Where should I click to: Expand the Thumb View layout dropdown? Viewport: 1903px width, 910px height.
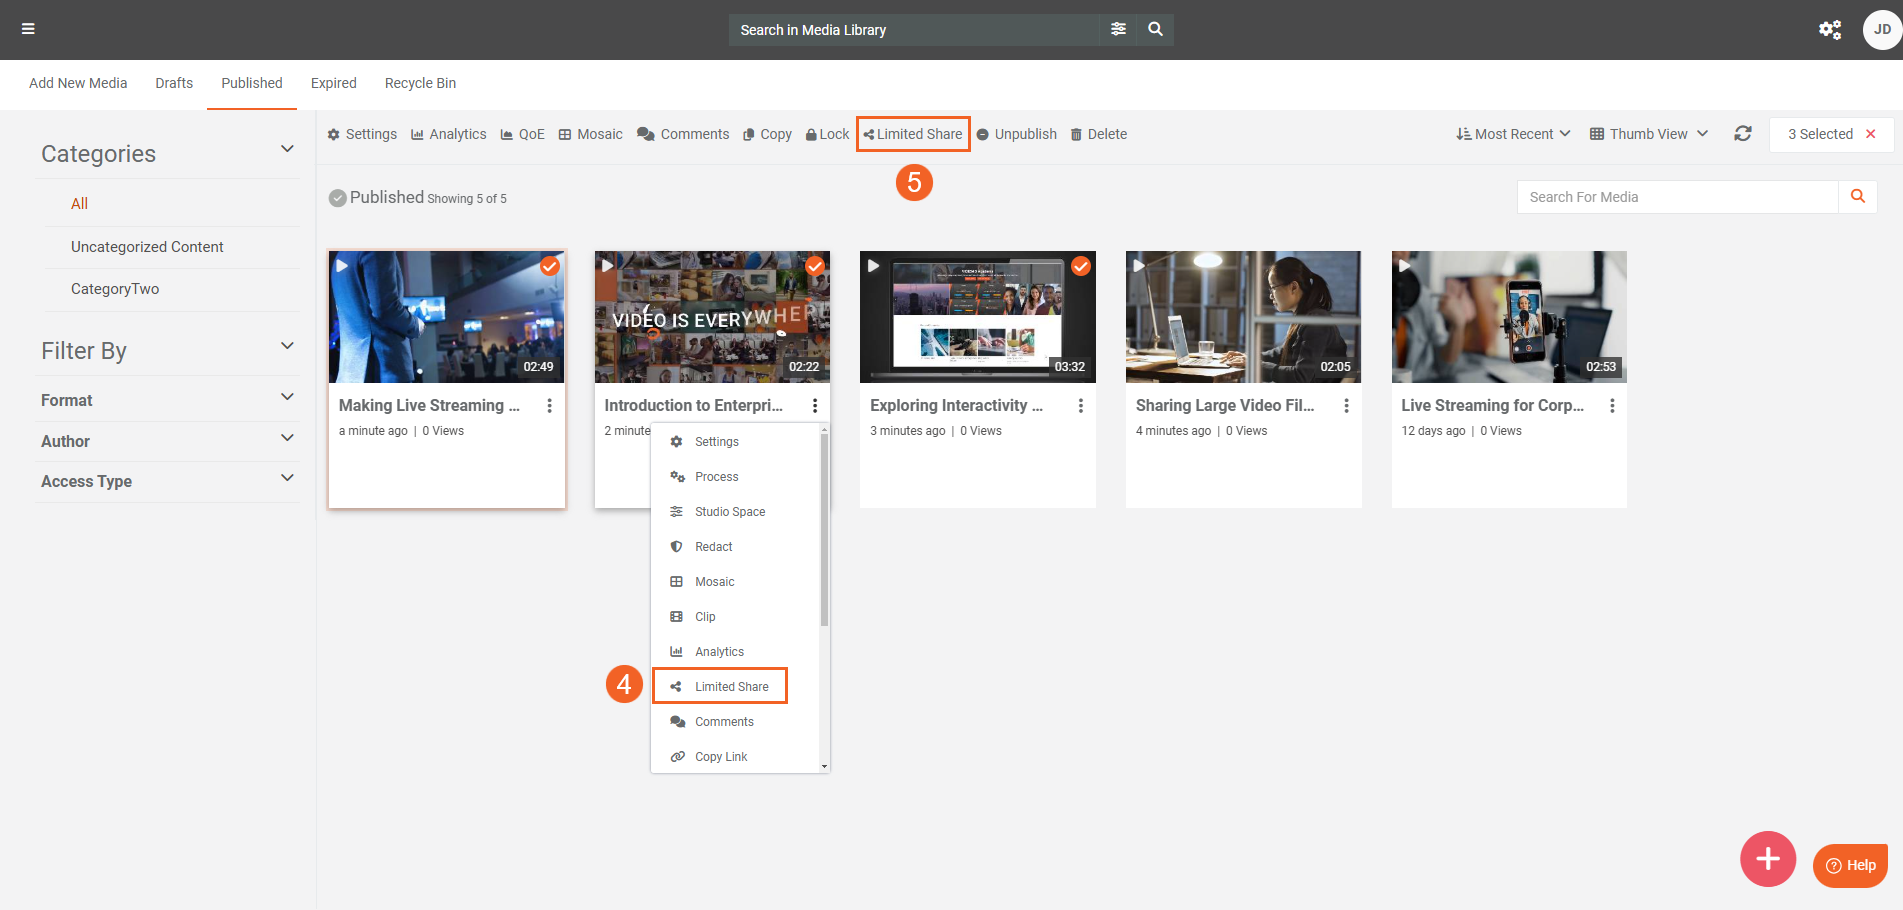click(x=1648, y=134)
